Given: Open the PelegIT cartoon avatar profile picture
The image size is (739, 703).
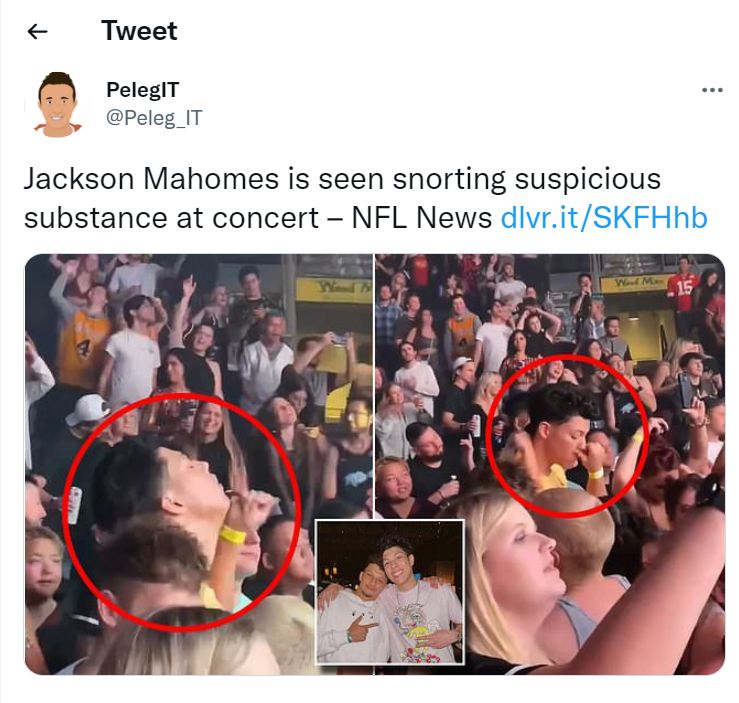Looking at the screenshot, I should pos(57,105).
